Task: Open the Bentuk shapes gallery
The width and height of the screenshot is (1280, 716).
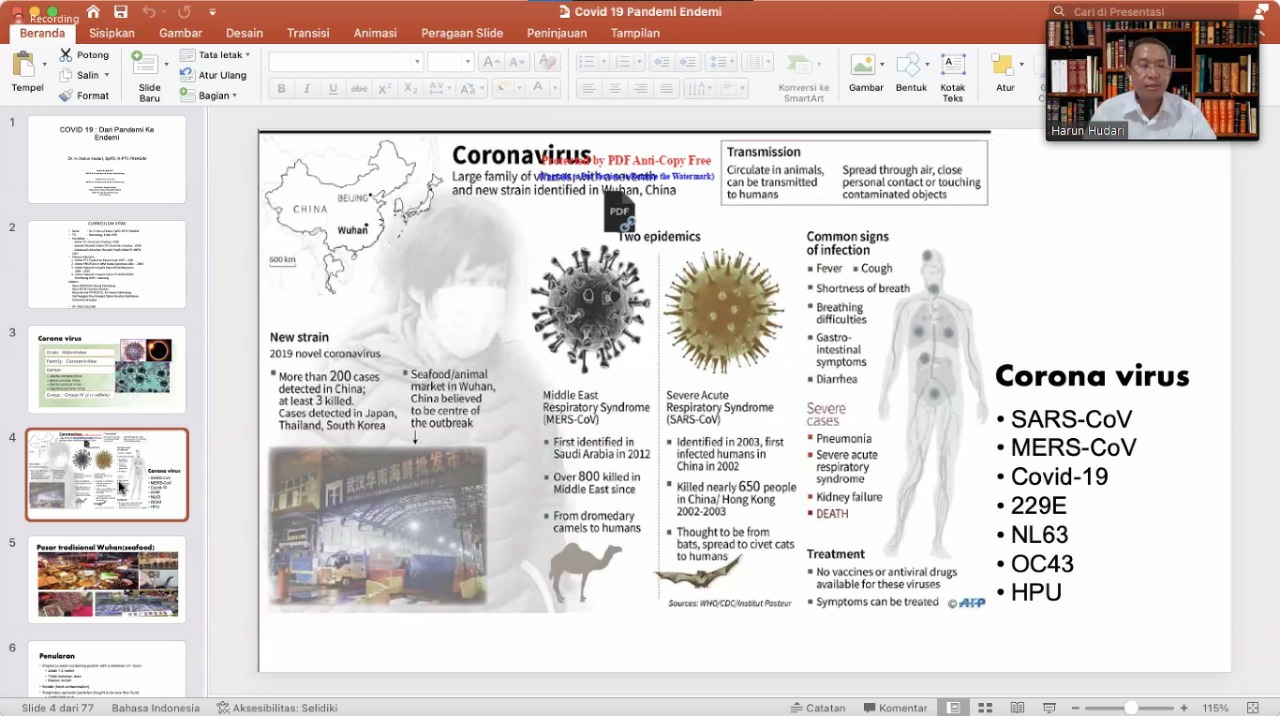Action: pos(911,75)
